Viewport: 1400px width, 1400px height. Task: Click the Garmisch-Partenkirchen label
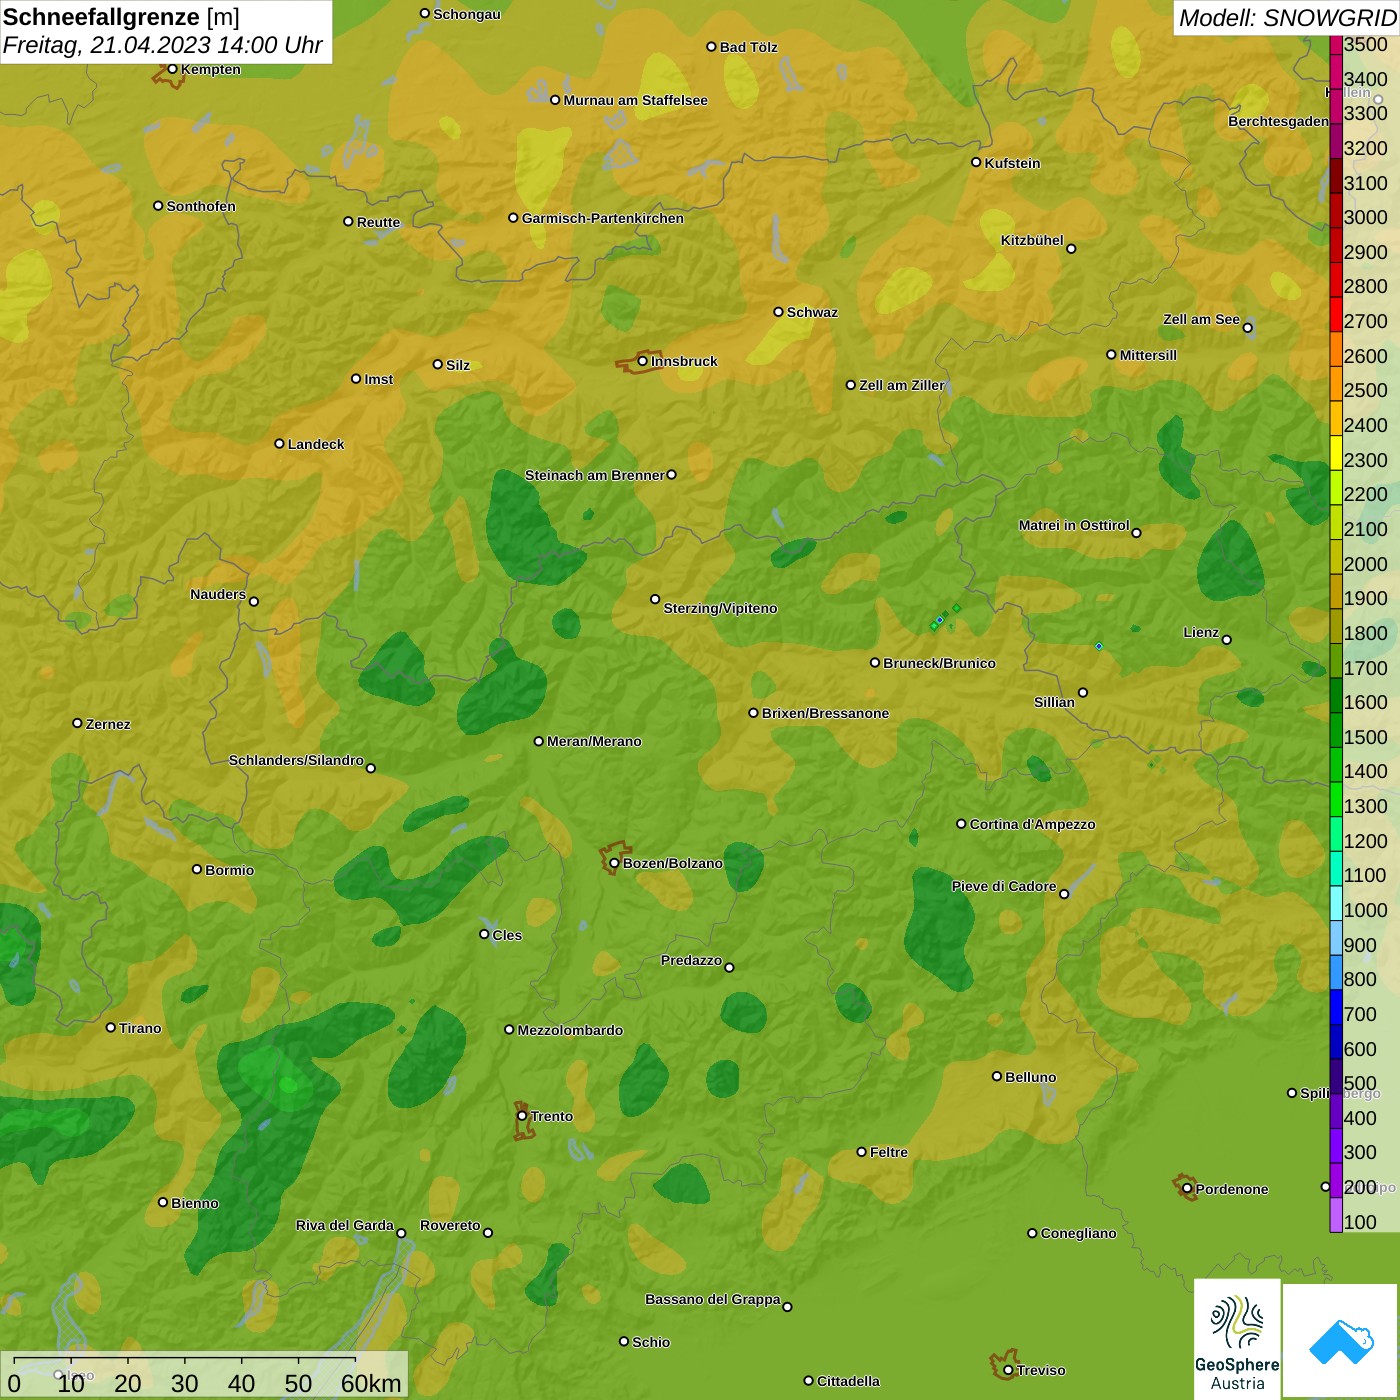pos(602,218)
